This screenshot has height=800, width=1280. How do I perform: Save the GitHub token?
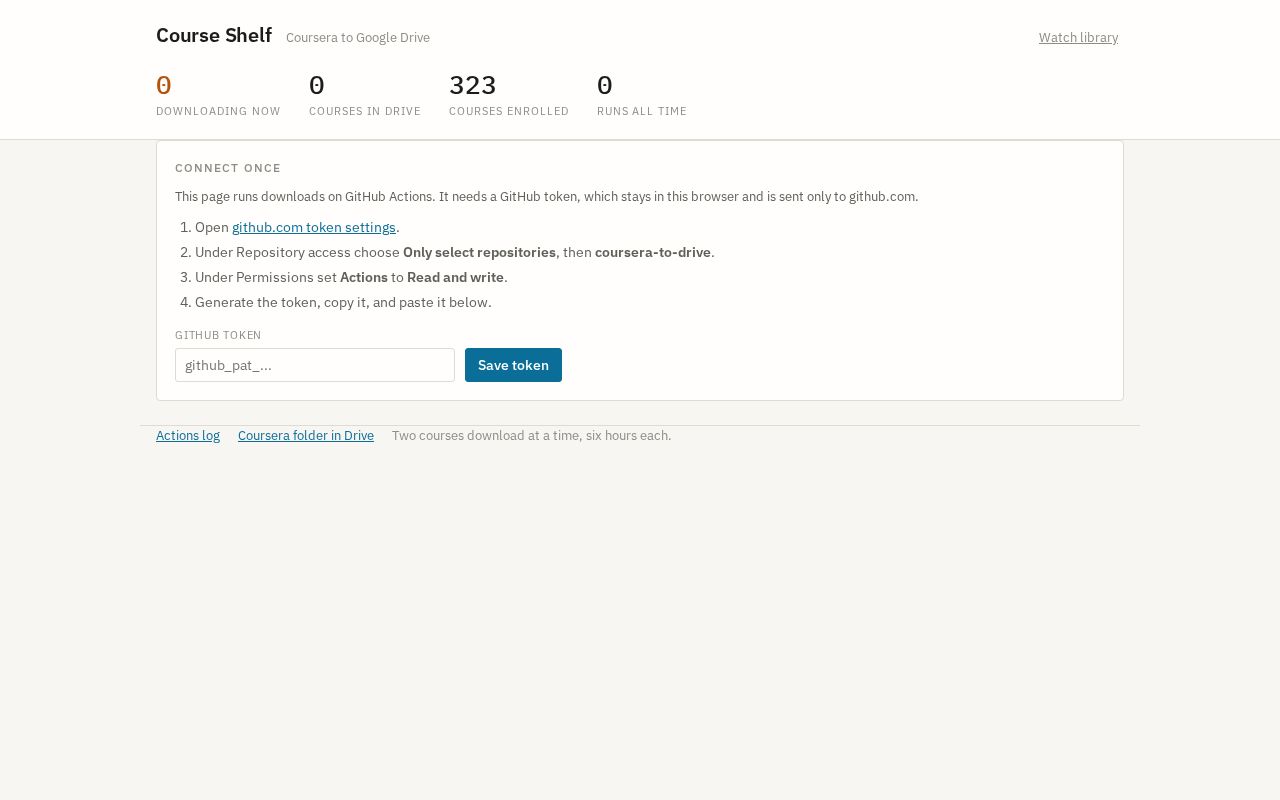click(x=513, y=365)
